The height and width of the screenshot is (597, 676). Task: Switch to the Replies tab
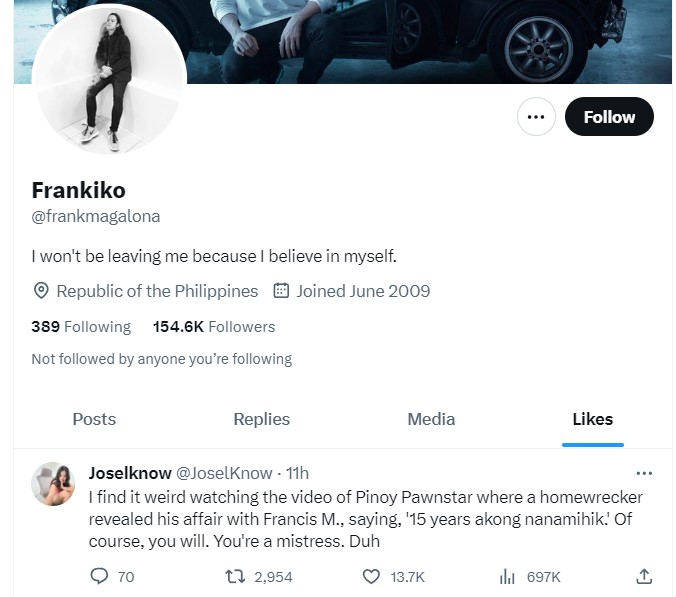pyautogui.click(x=261, y=419)
